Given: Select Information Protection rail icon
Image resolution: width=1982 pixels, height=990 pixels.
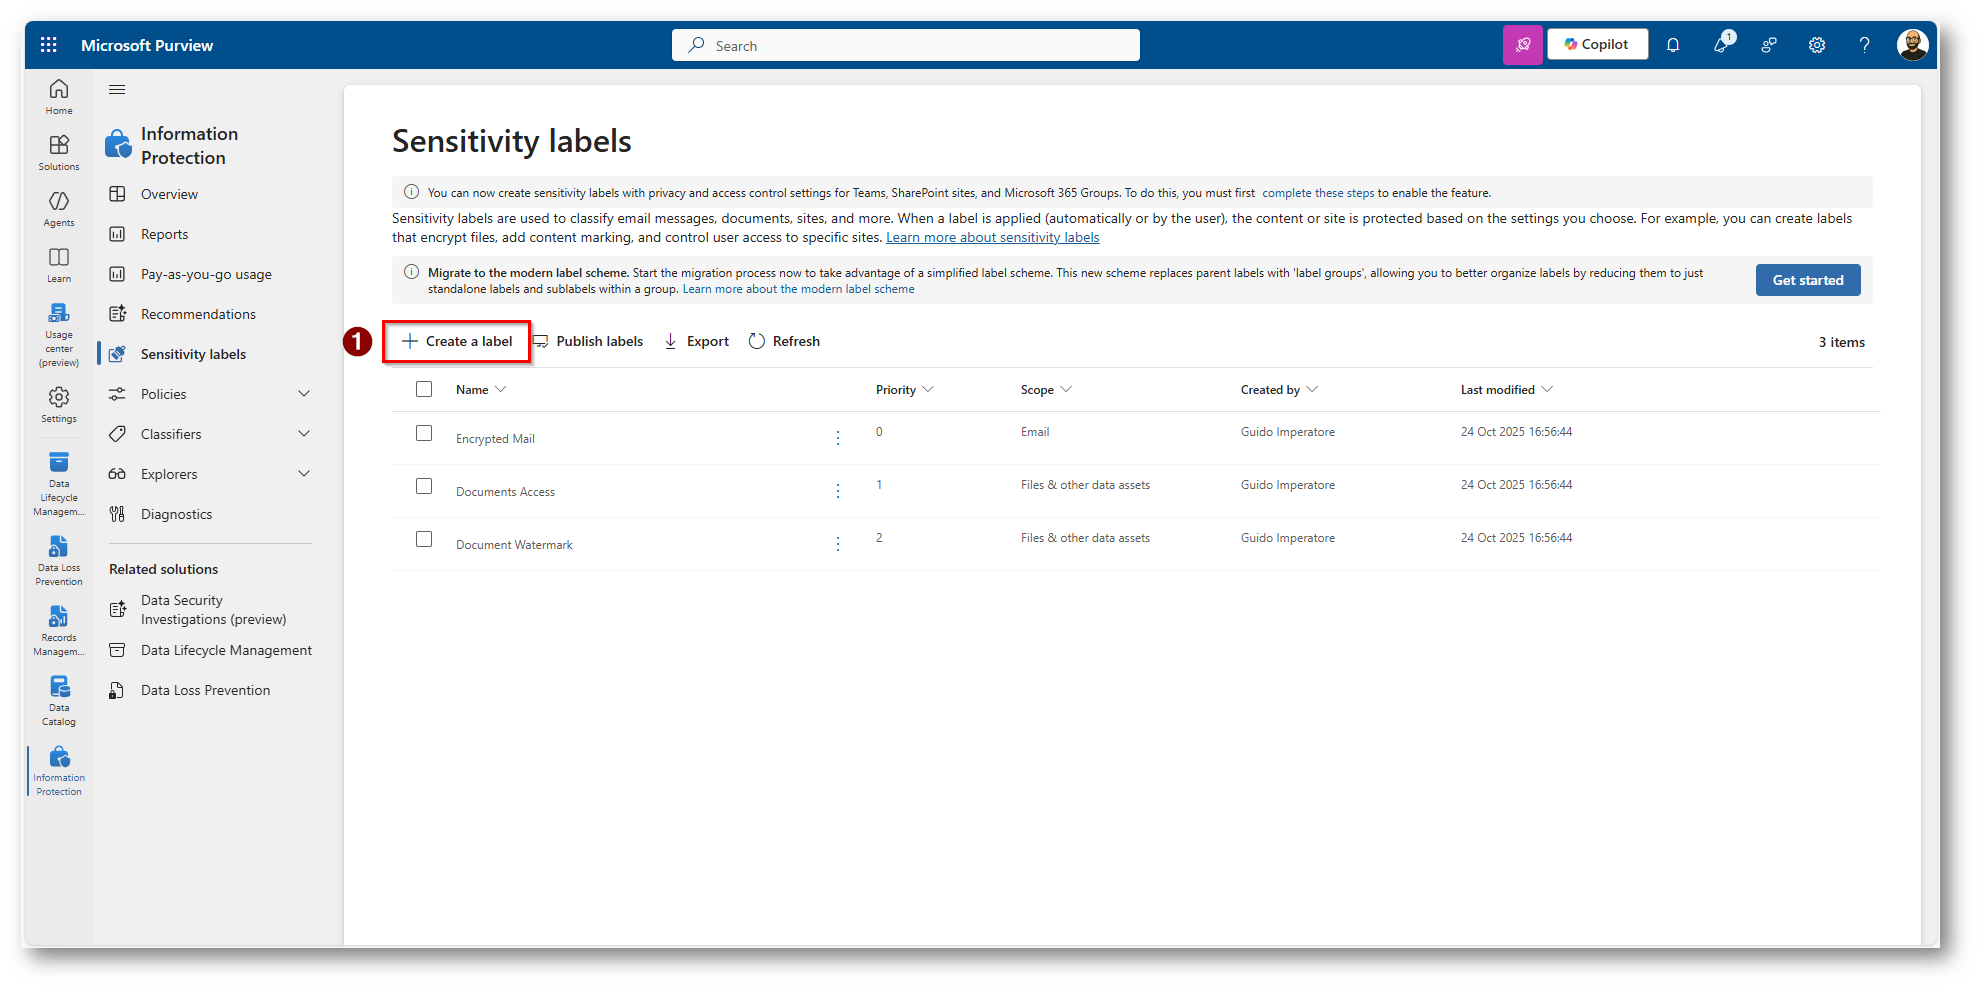Looking at the screenshot, I should point(59,771).
